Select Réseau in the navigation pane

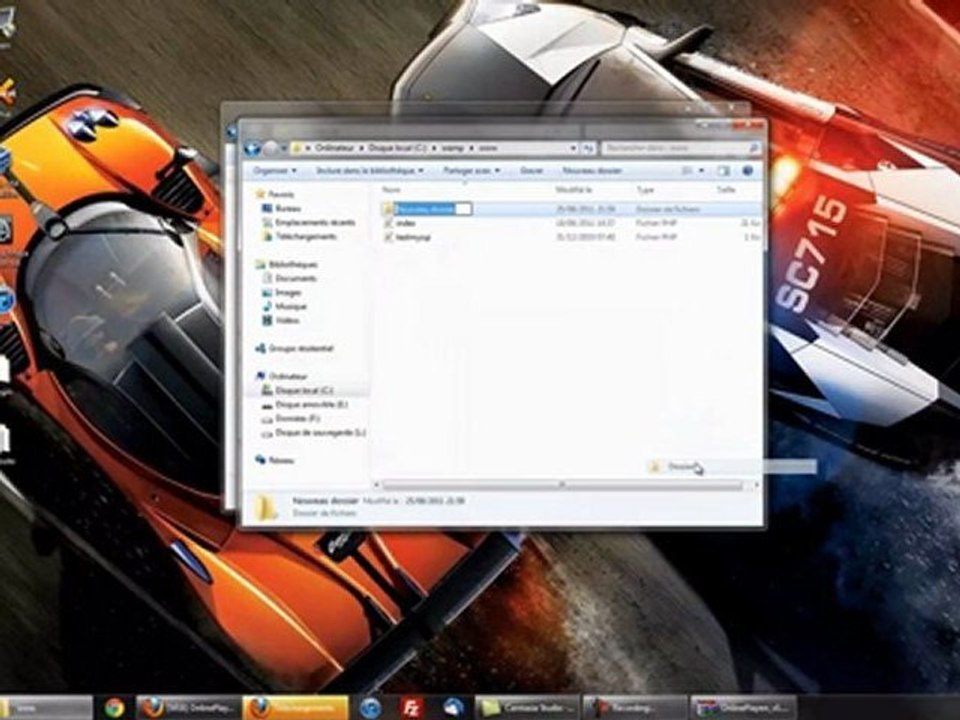click(281, 460)
